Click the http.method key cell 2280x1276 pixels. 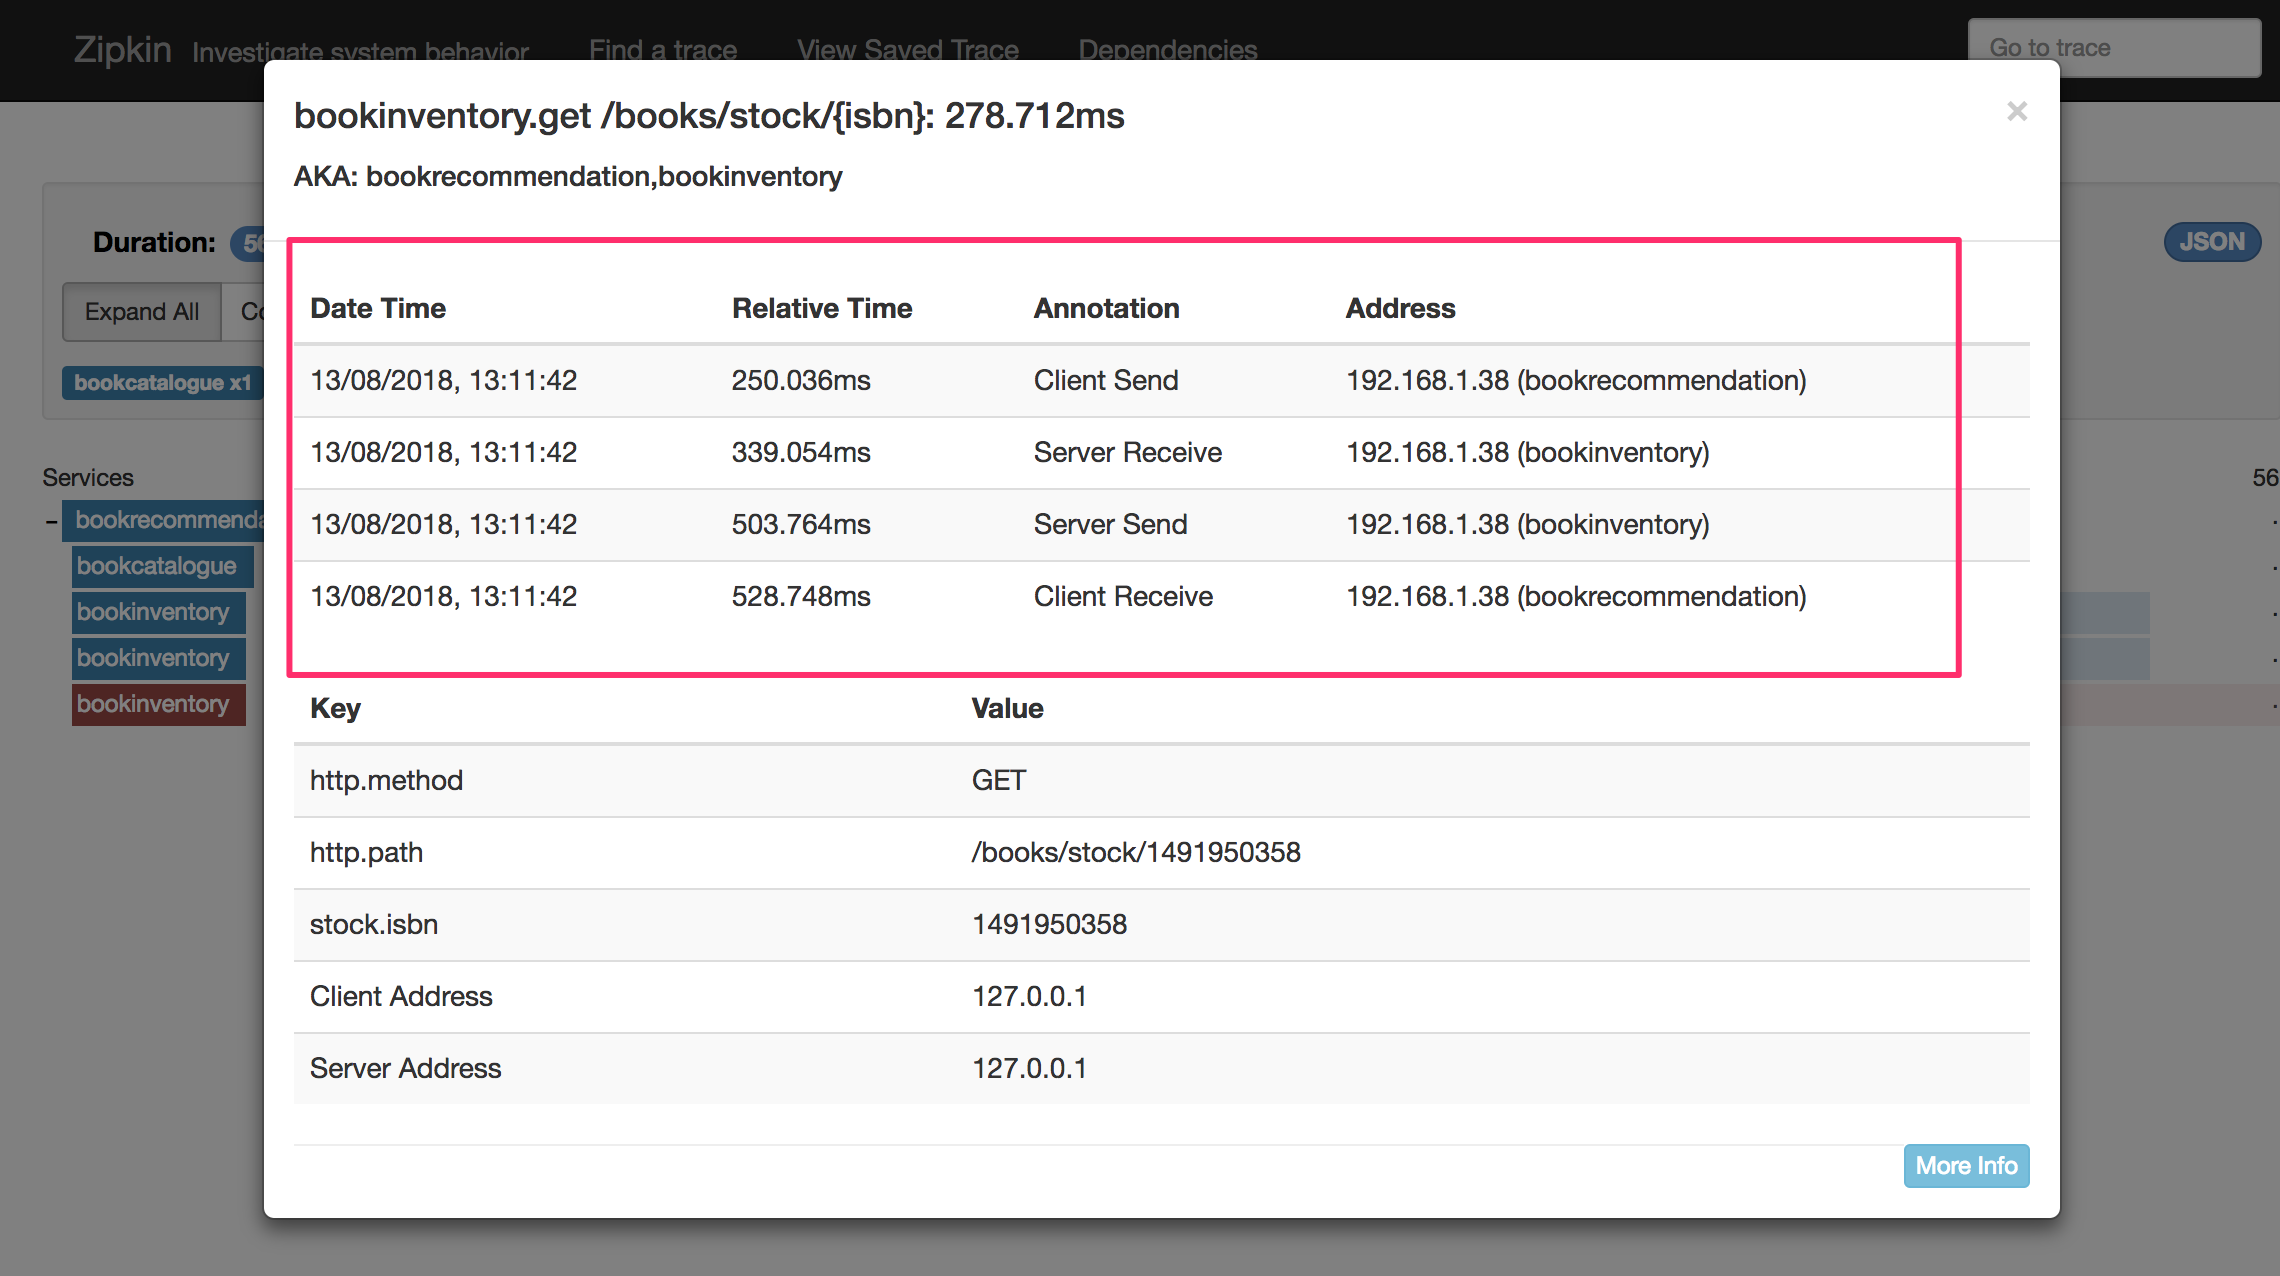click(386, 780)
